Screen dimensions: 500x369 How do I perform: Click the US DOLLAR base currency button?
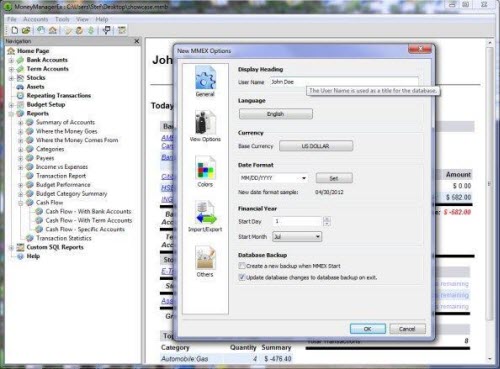click(316, 146)
